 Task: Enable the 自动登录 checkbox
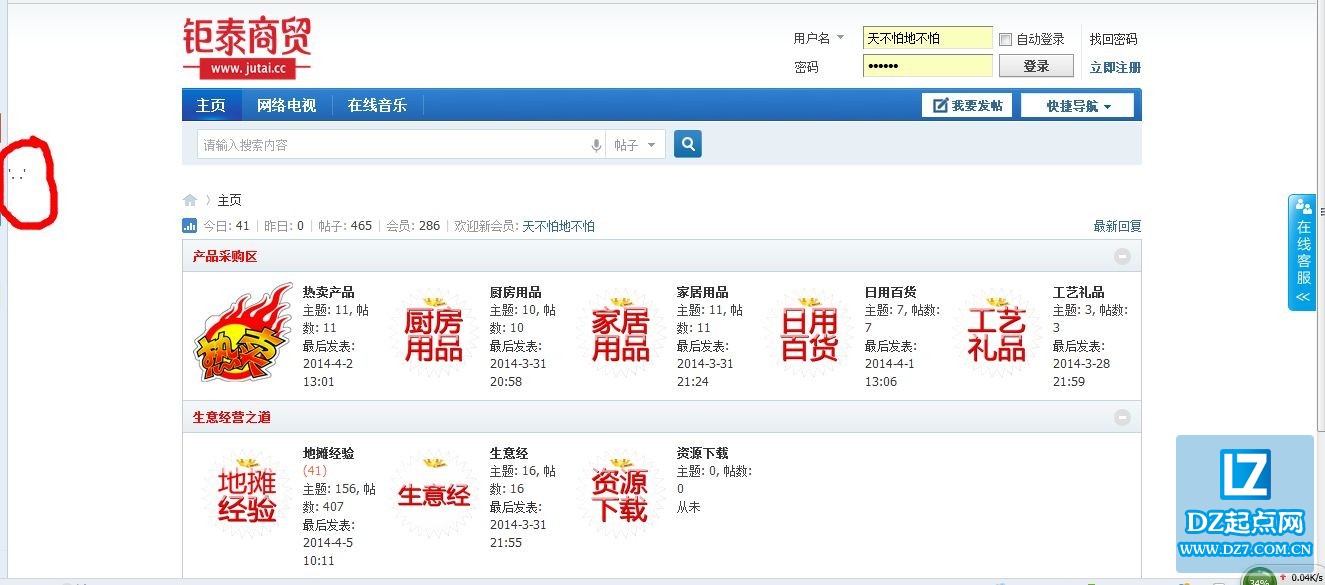coord(1006,39)
